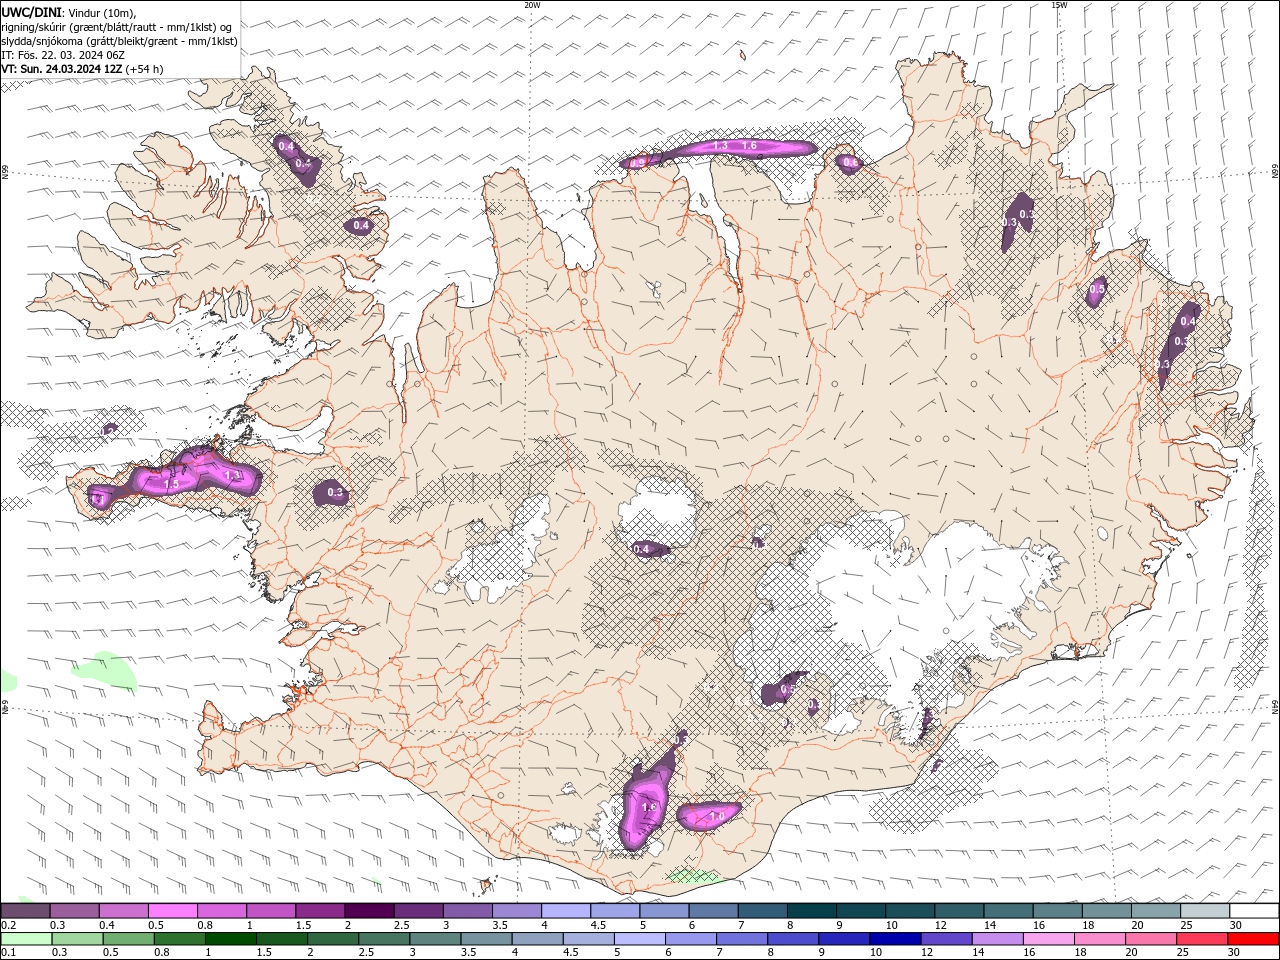Click the 4.5 label in top legend row
Image resolution: width=1280 pixels, height=960 pixels.
(598, 925)
